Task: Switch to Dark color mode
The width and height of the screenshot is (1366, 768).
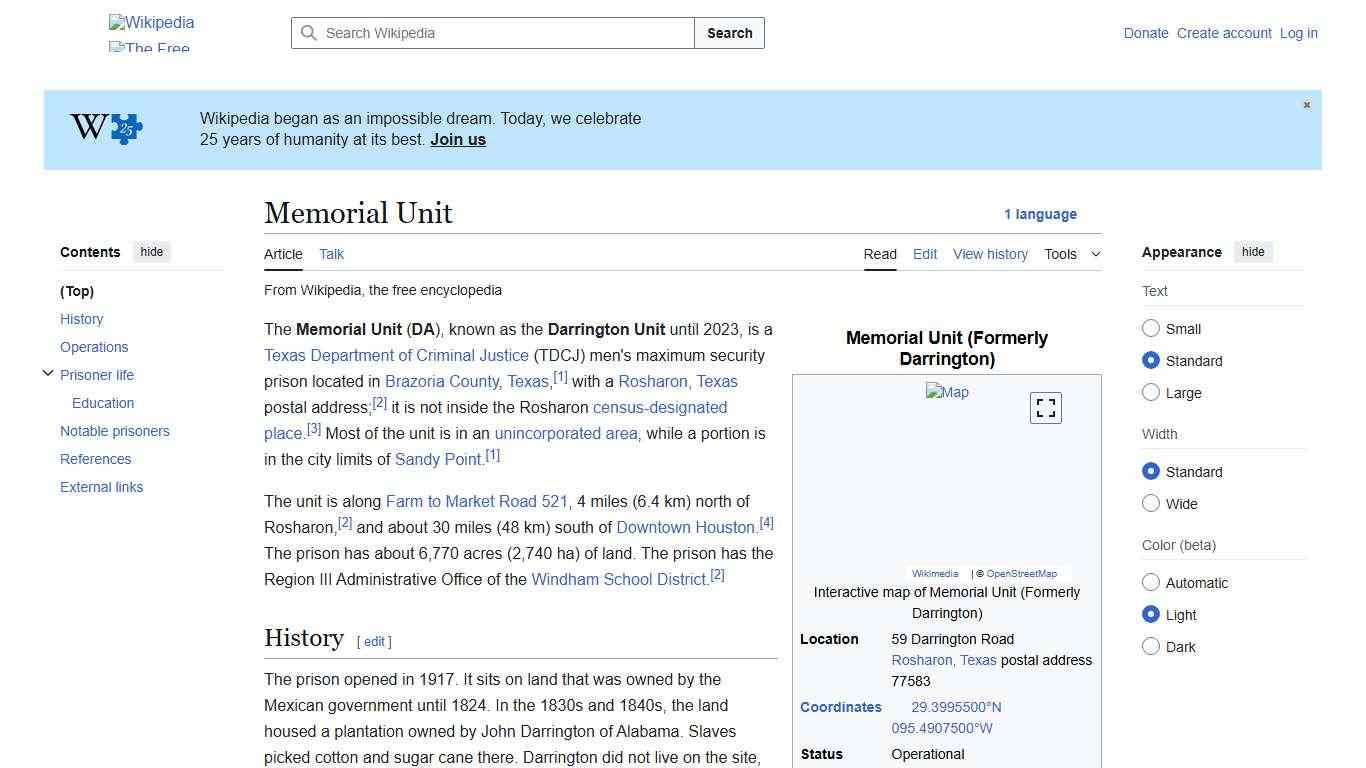Action: click(x=1151, y=646)
